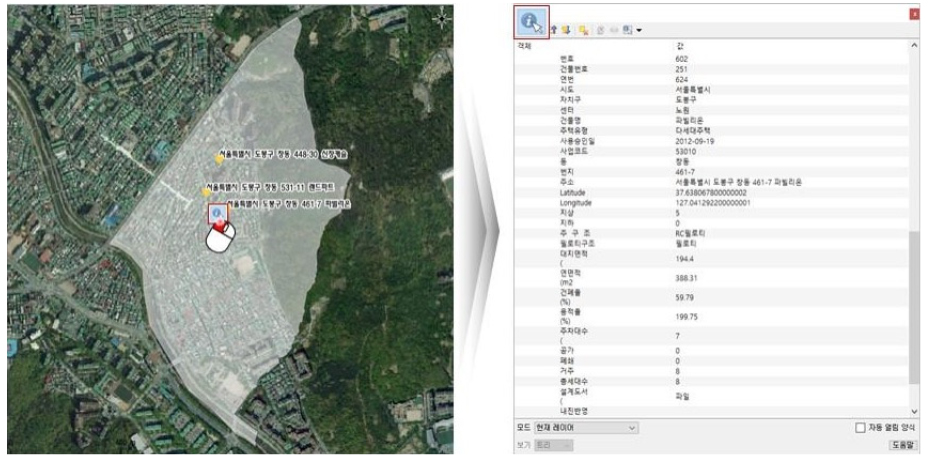Image resolution: width=933 pixels, height=456 pixels.
Task: Select the 설계도서 attribute row
Action: coord(711,396)
